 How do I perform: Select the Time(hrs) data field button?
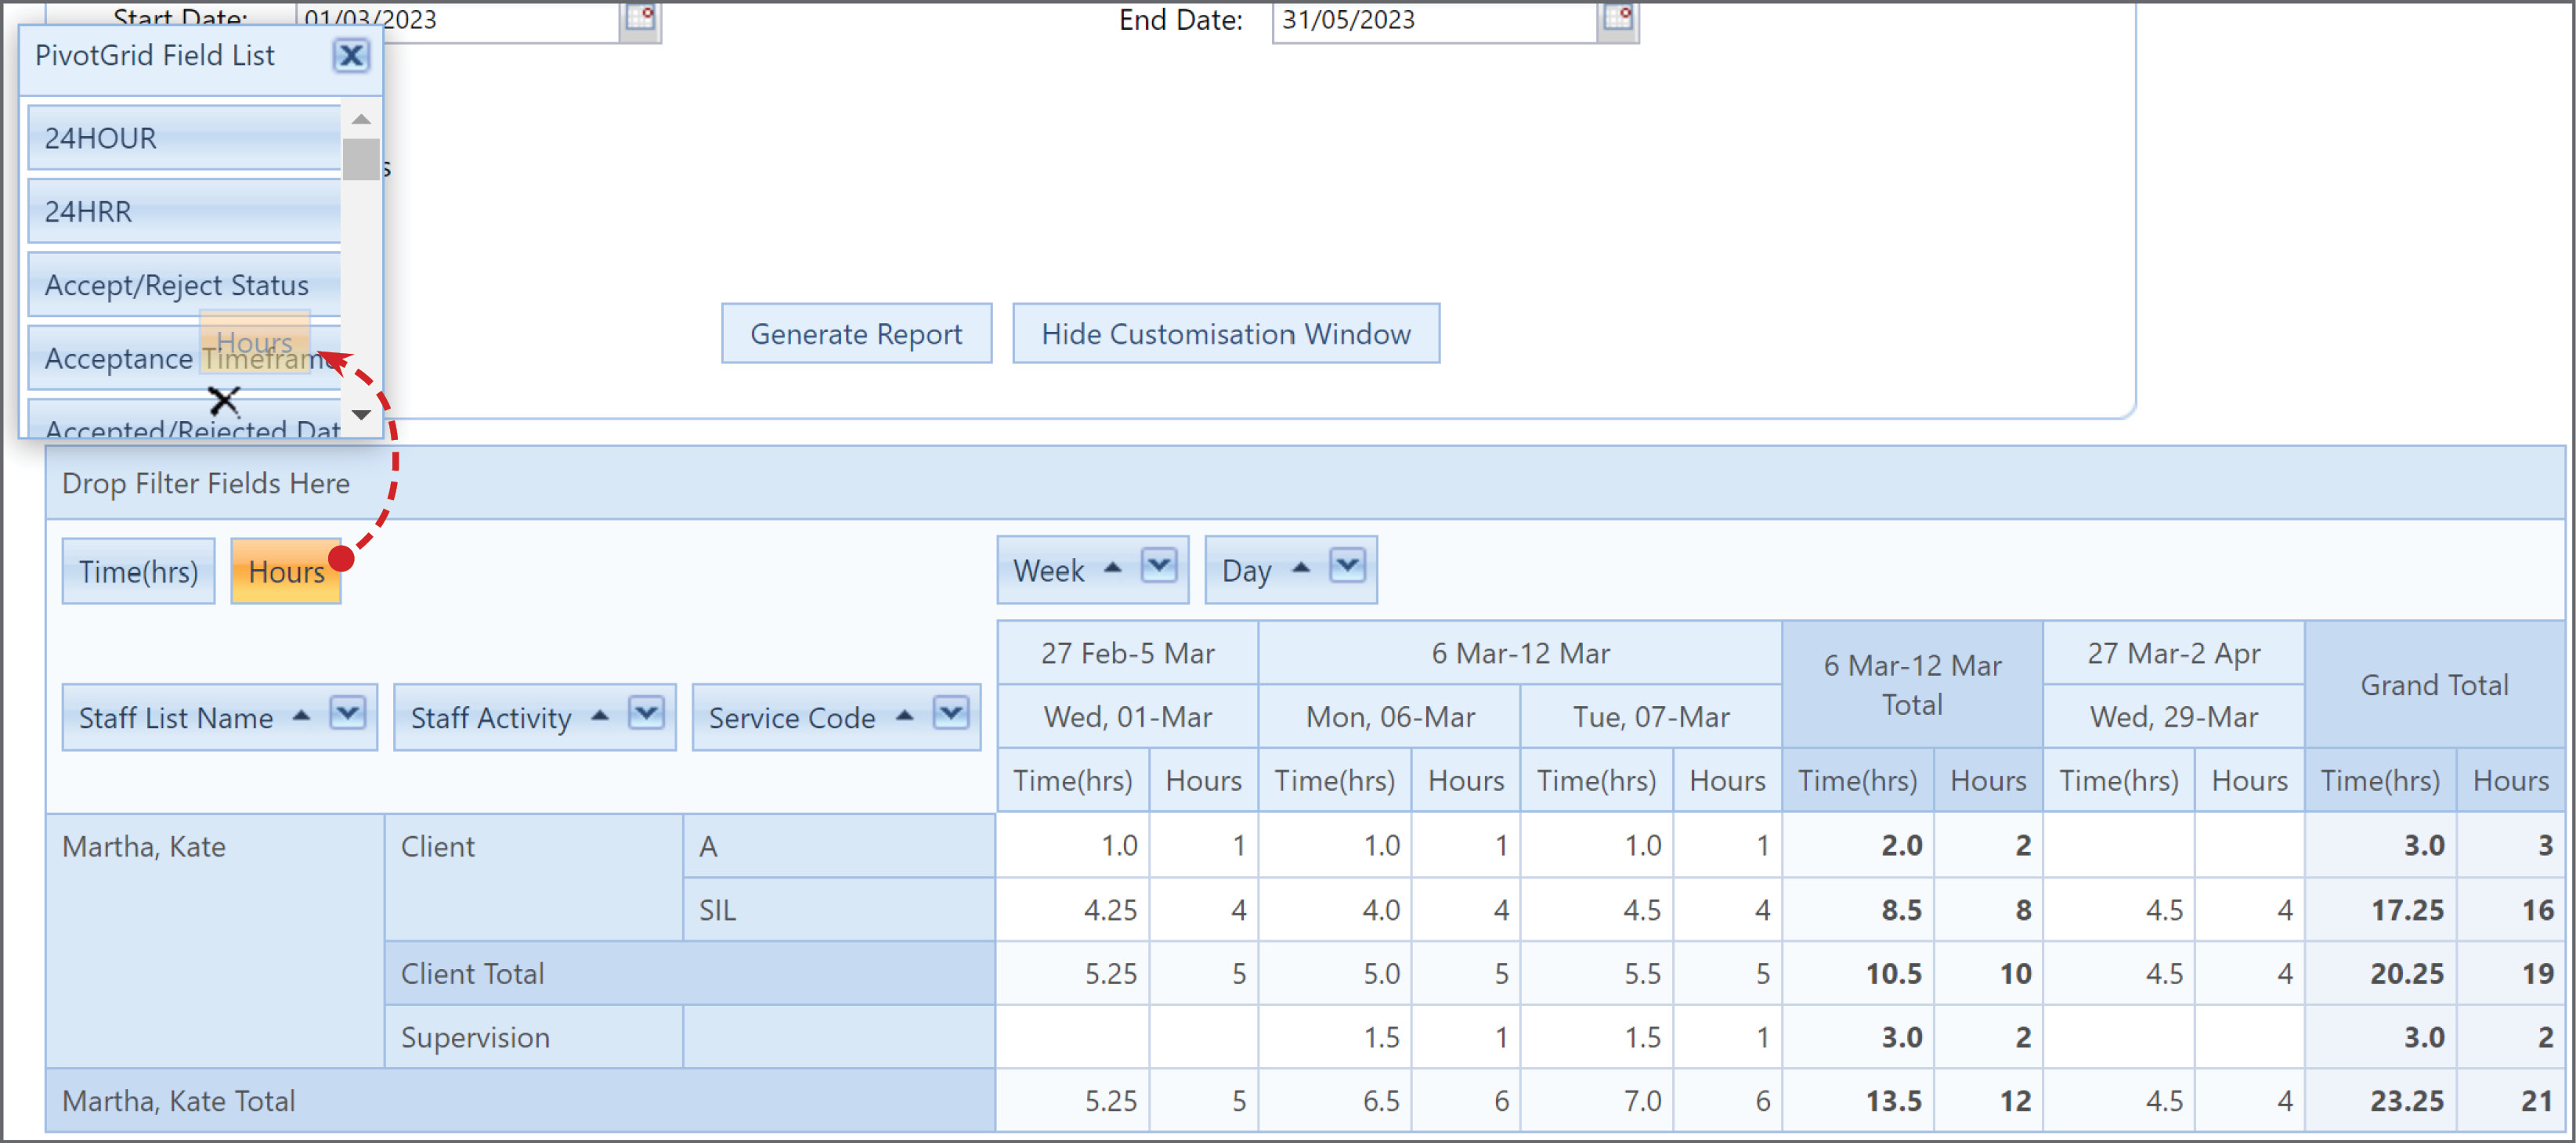tap(138, 571)
